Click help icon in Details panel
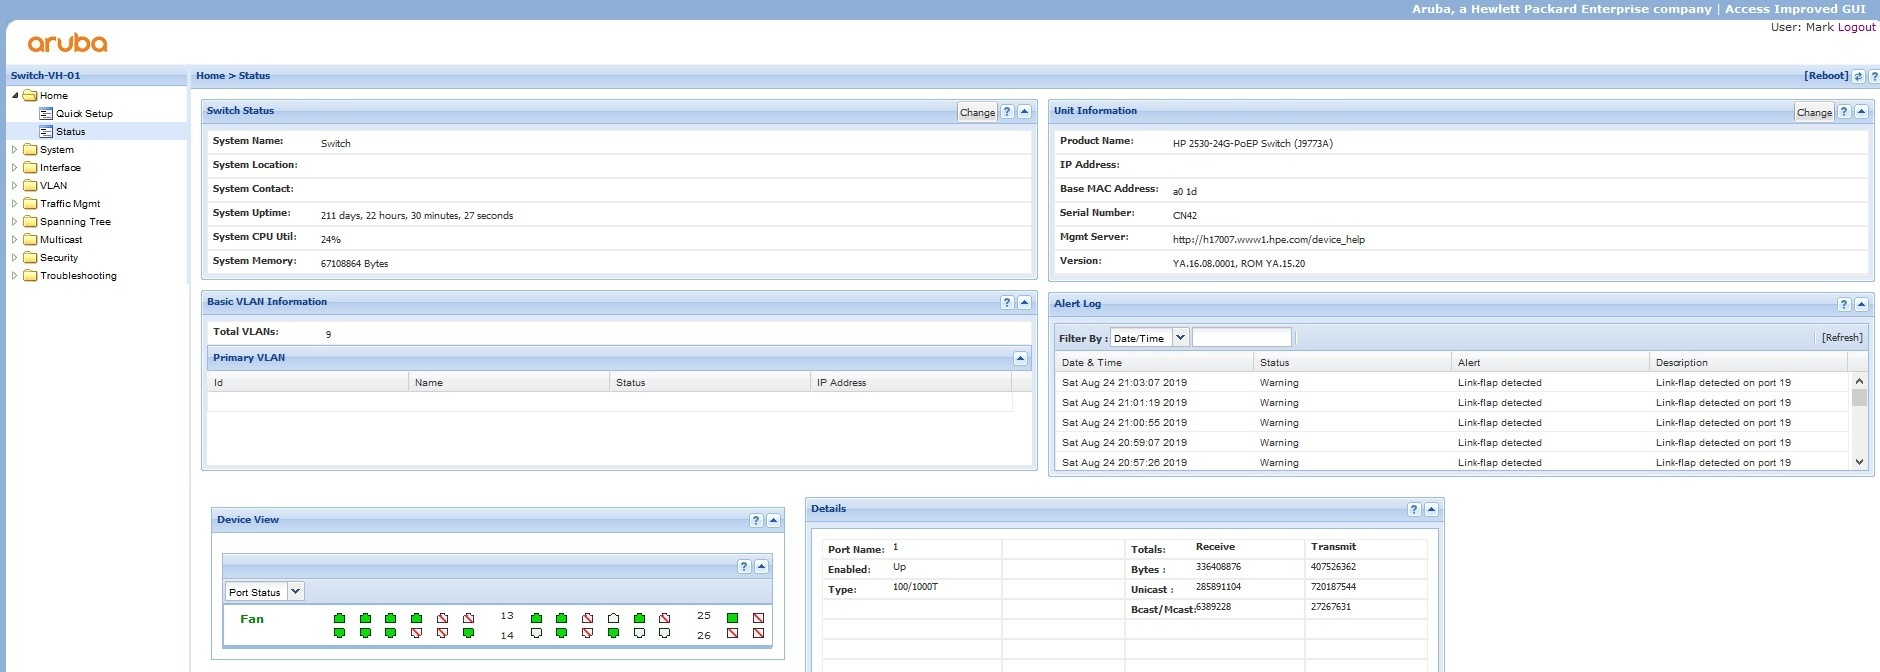The image size is (1880, 672). pyautogui.click(x=1414, y=510)
